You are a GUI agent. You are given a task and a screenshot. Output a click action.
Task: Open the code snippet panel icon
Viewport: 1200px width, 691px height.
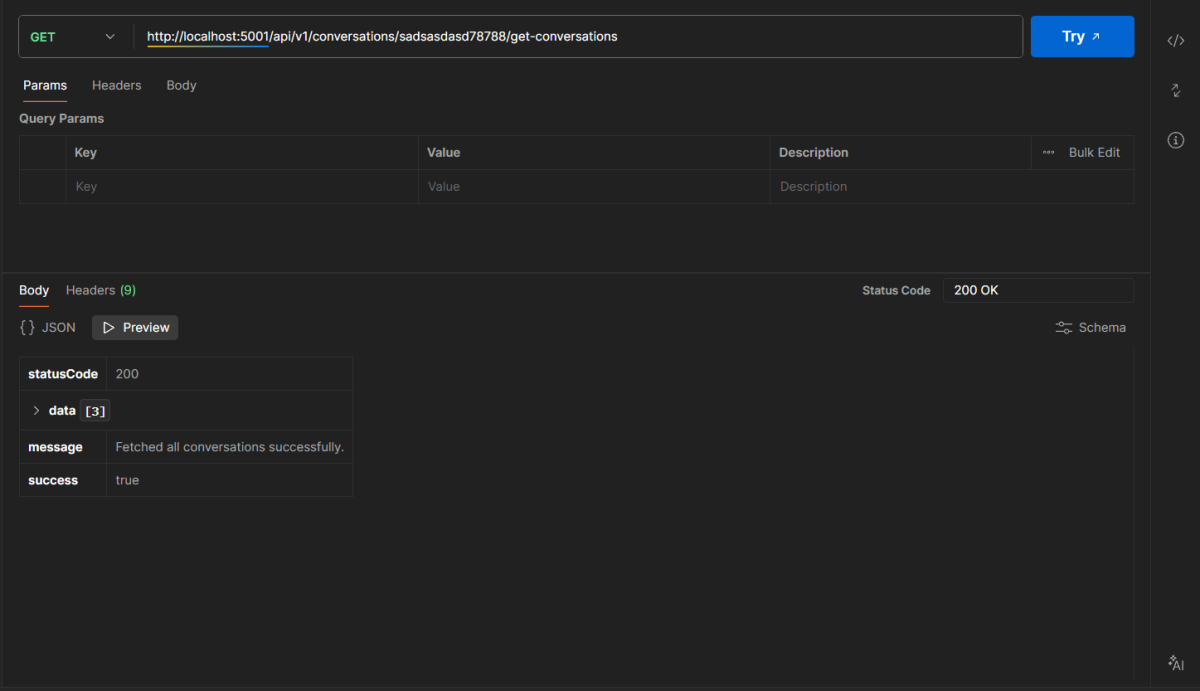click(1176, 41)
